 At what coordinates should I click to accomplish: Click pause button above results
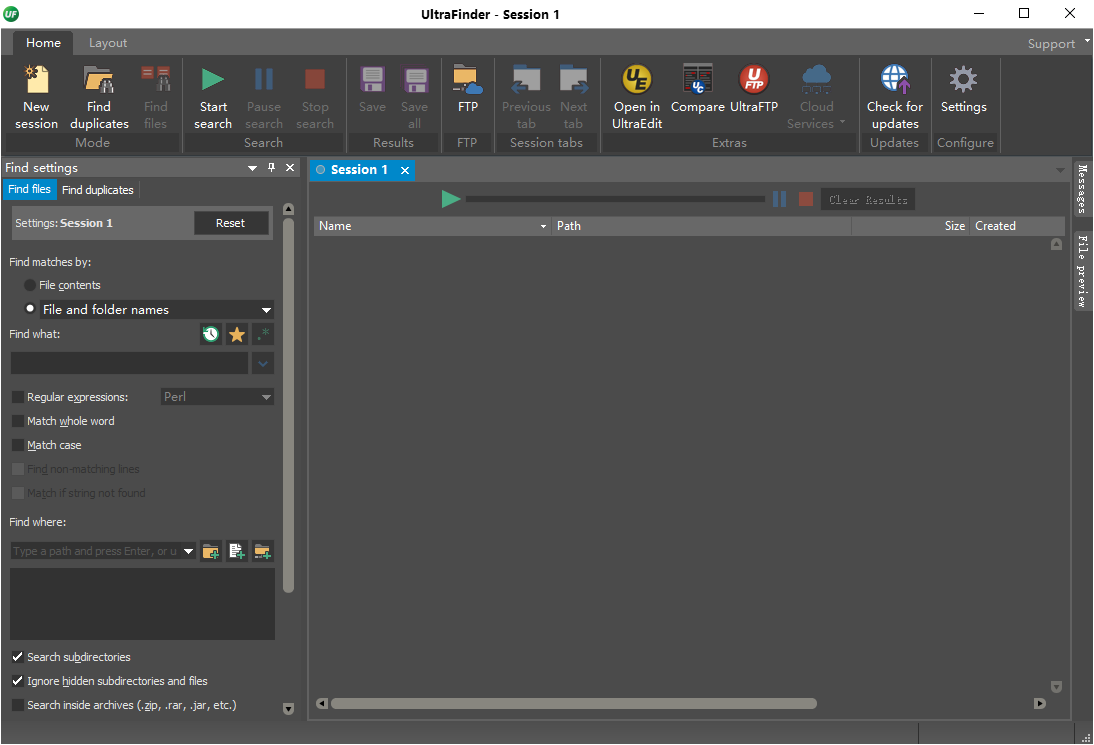[779, 200]
